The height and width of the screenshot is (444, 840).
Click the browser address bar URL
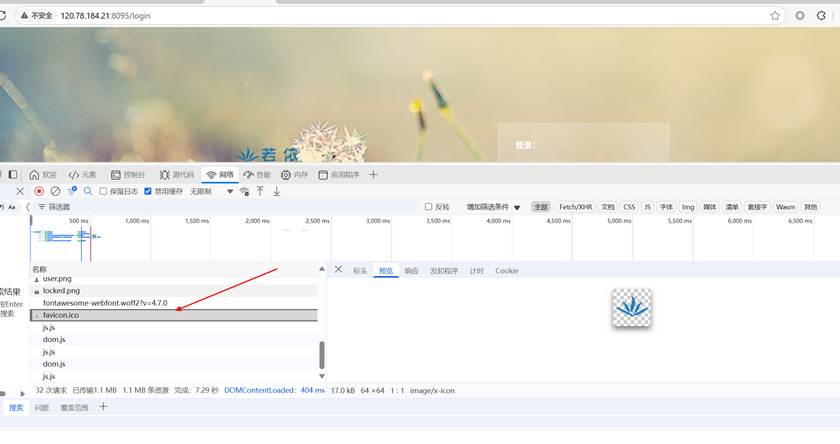click(106, 16)
